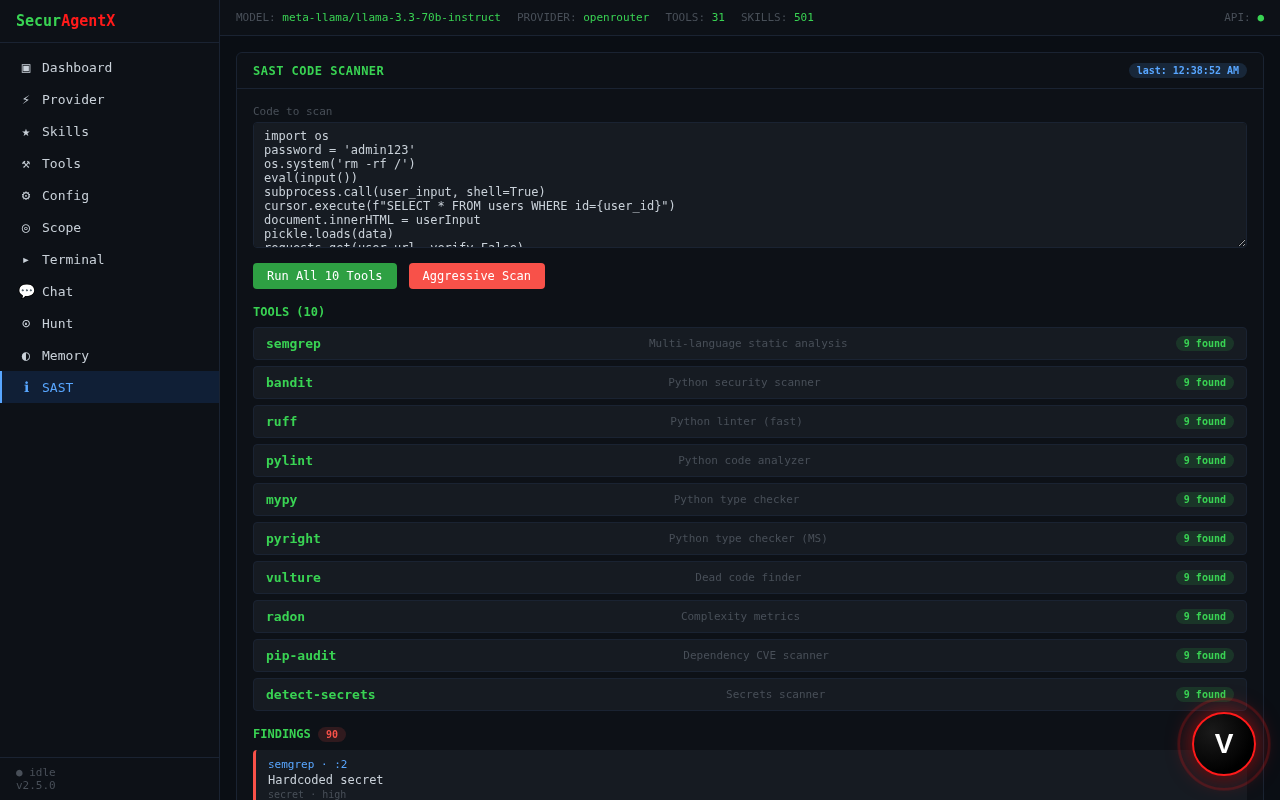This screenshot has height=800, width=1280.
Task: Click the Scope target icon
Action: [26, 227]
